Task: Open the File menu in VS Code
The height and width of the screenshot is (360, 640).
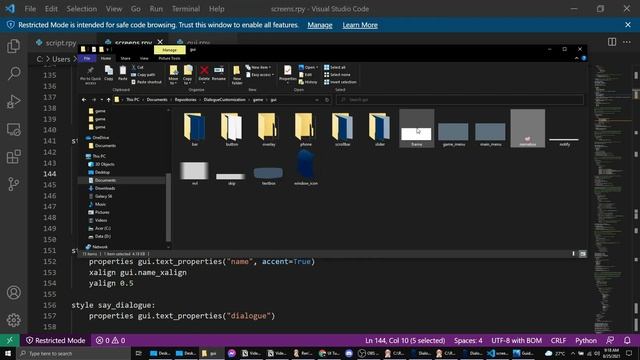Action: click(30, 9)
